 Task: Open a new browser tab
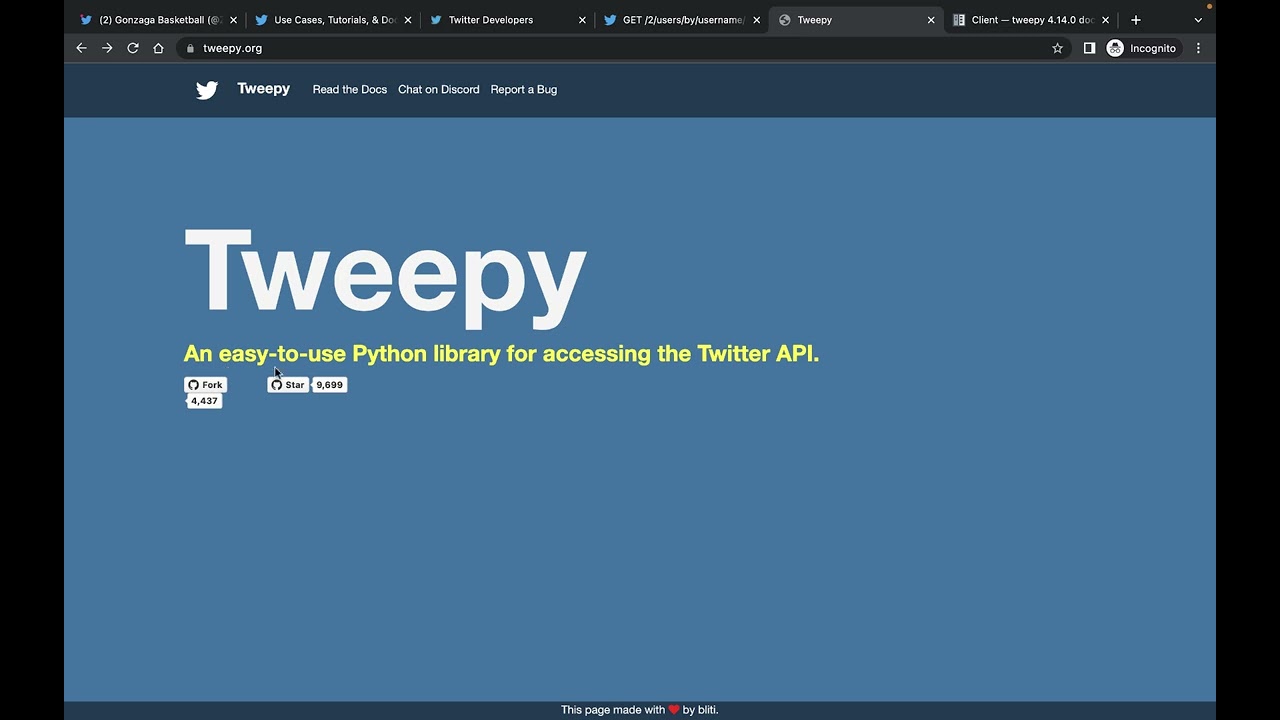[x=1136, y=20]
